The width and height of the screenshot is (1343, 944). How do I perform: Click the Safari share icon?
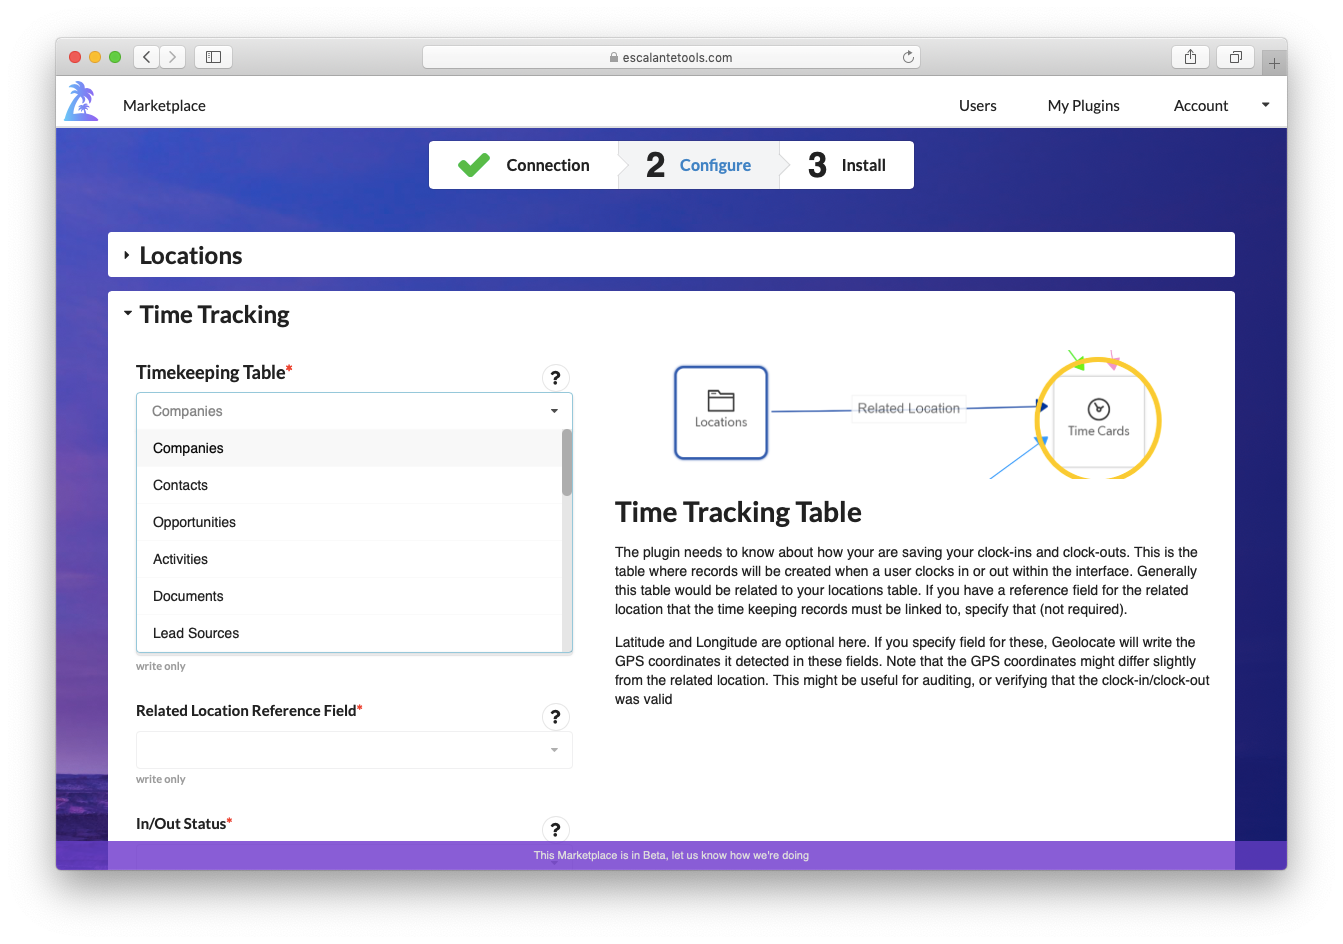coord(1190,57)
